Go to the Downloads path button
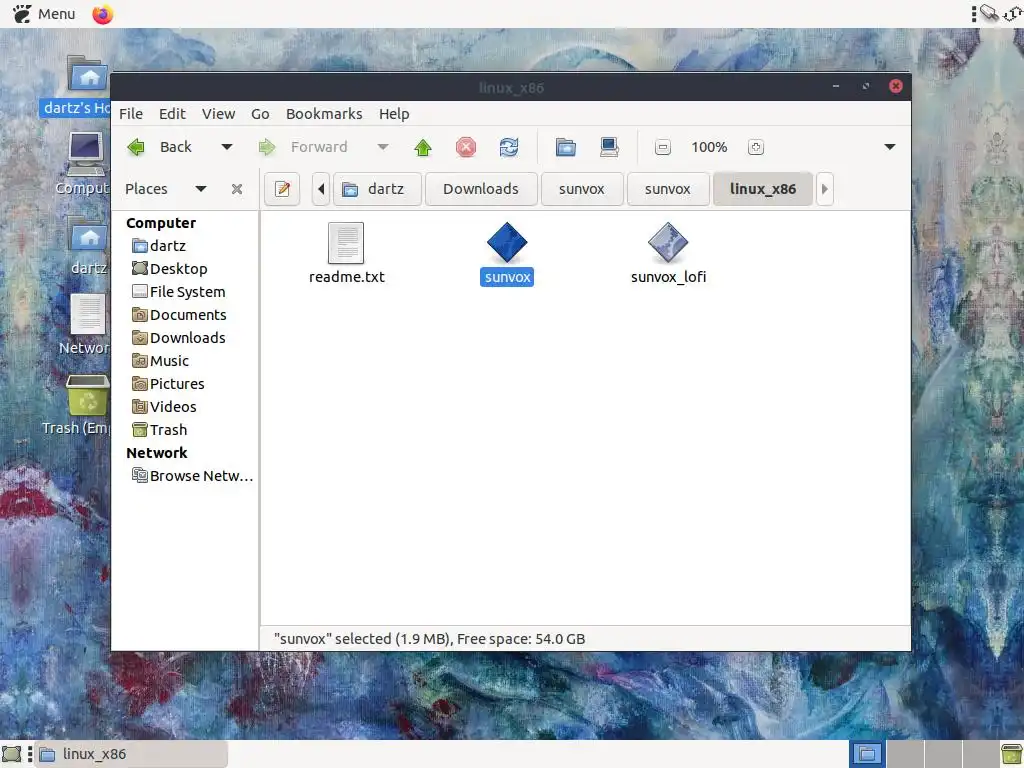Image resolution: width=1024 pixels, height=768 pixels. pyautogui.click(x=481, y=189)
